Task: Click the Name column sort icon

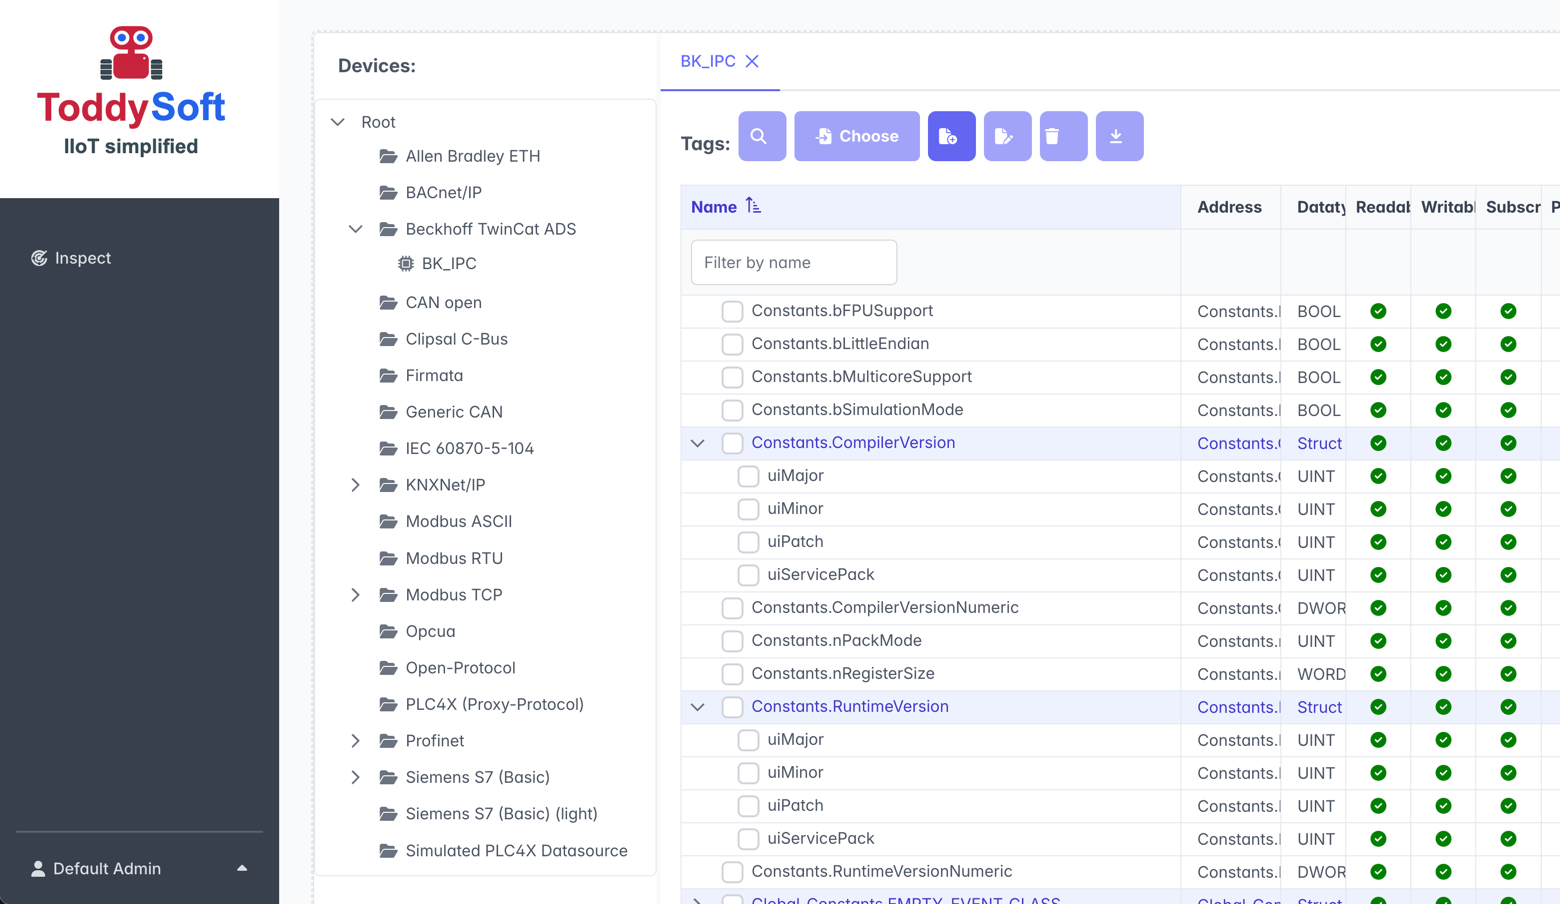Action: point(753,206)
